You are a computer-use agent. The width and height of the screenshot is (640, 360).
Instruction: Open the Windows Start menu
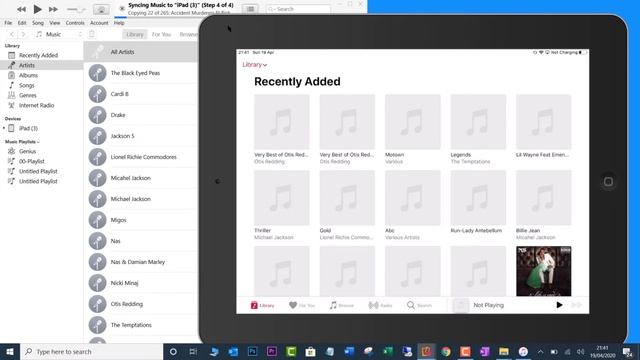[x=10, y=351]
